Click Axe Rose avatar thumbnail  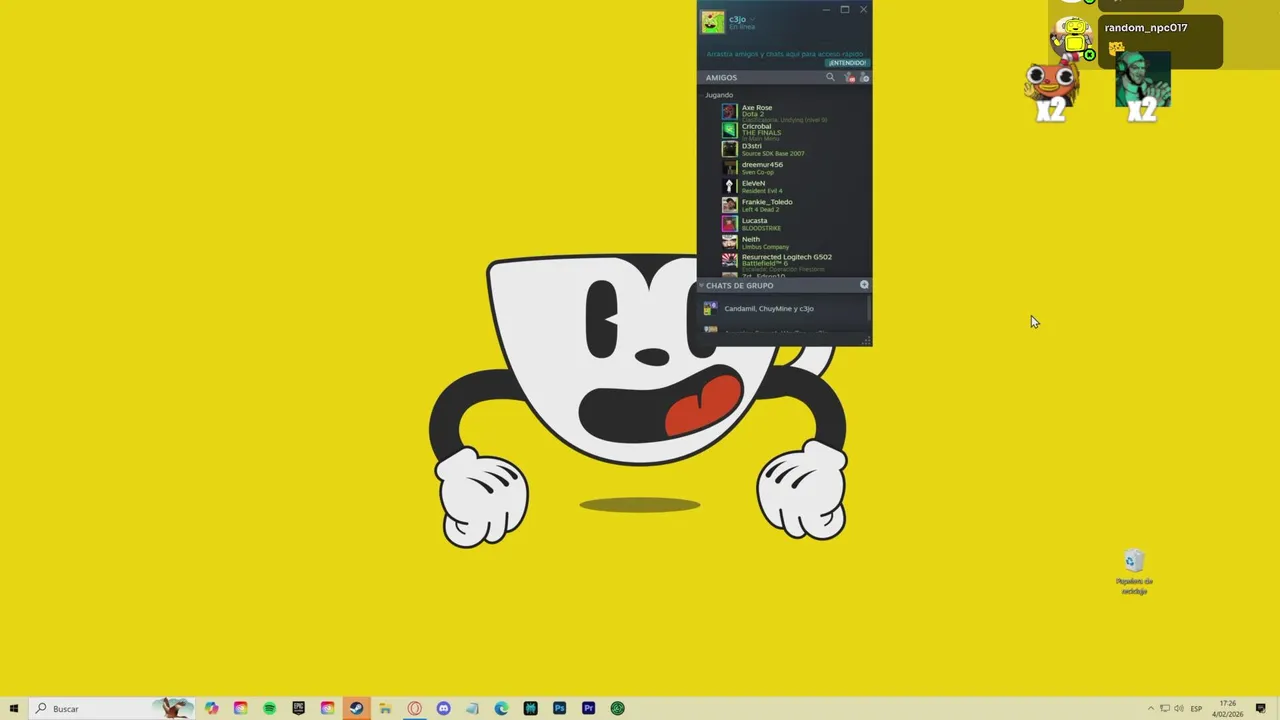click(x=730, y=112)
